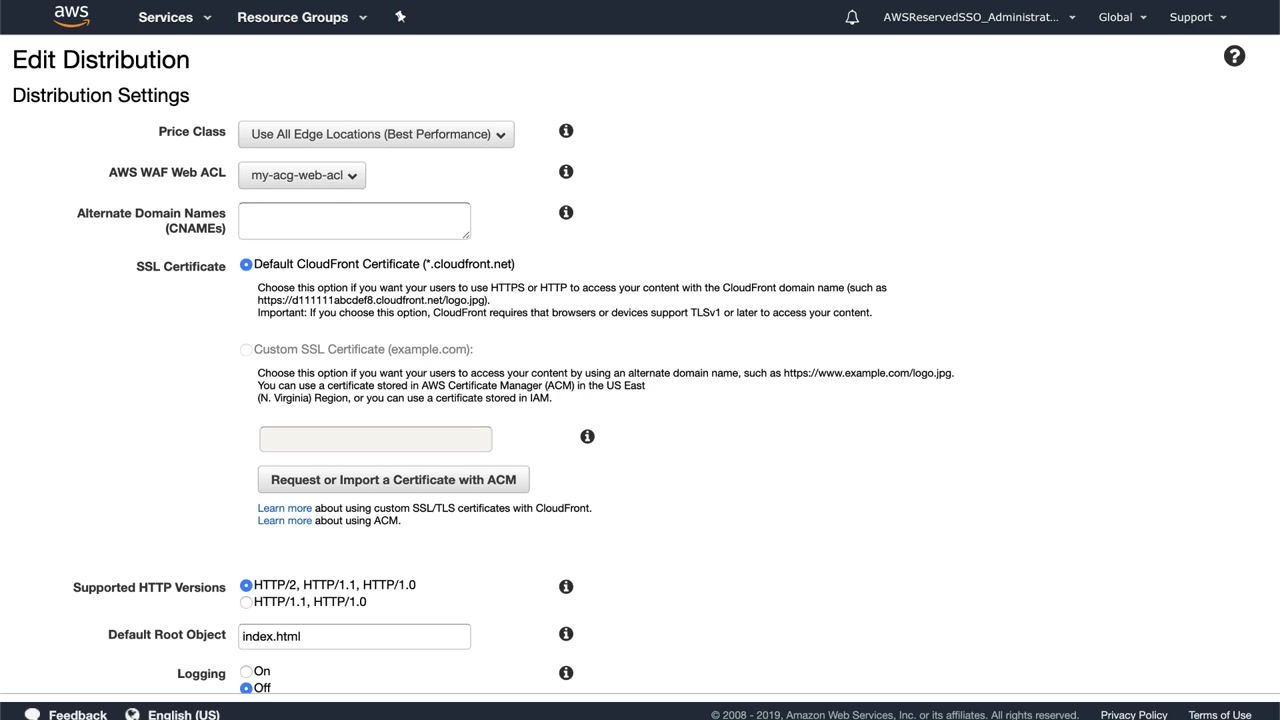Show info for Alternate Domain Names
This screenshot has height=720, width=1280.
pos(566,213)
